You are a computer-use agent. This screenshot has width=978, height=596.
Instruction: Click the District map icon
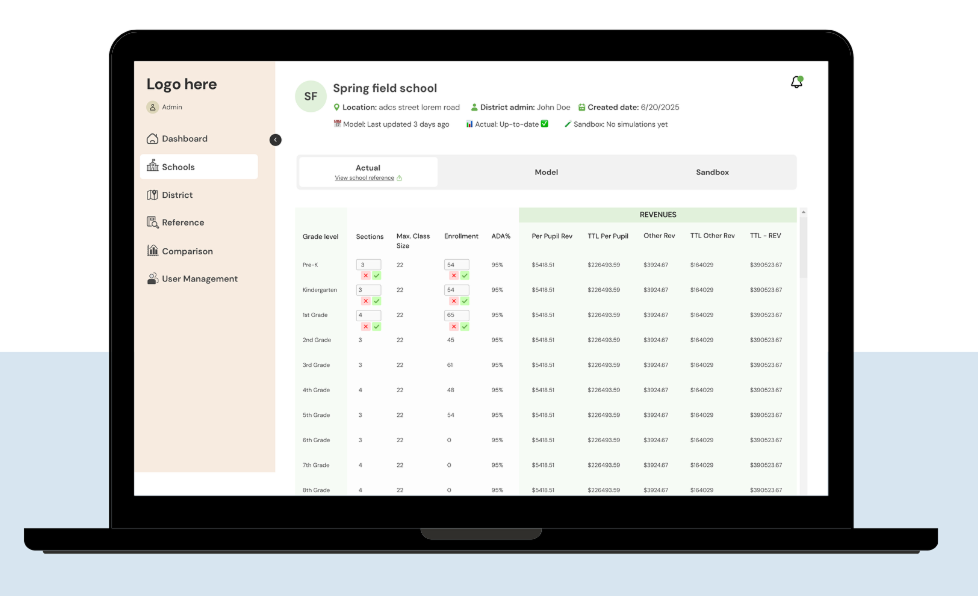(152, 195)
